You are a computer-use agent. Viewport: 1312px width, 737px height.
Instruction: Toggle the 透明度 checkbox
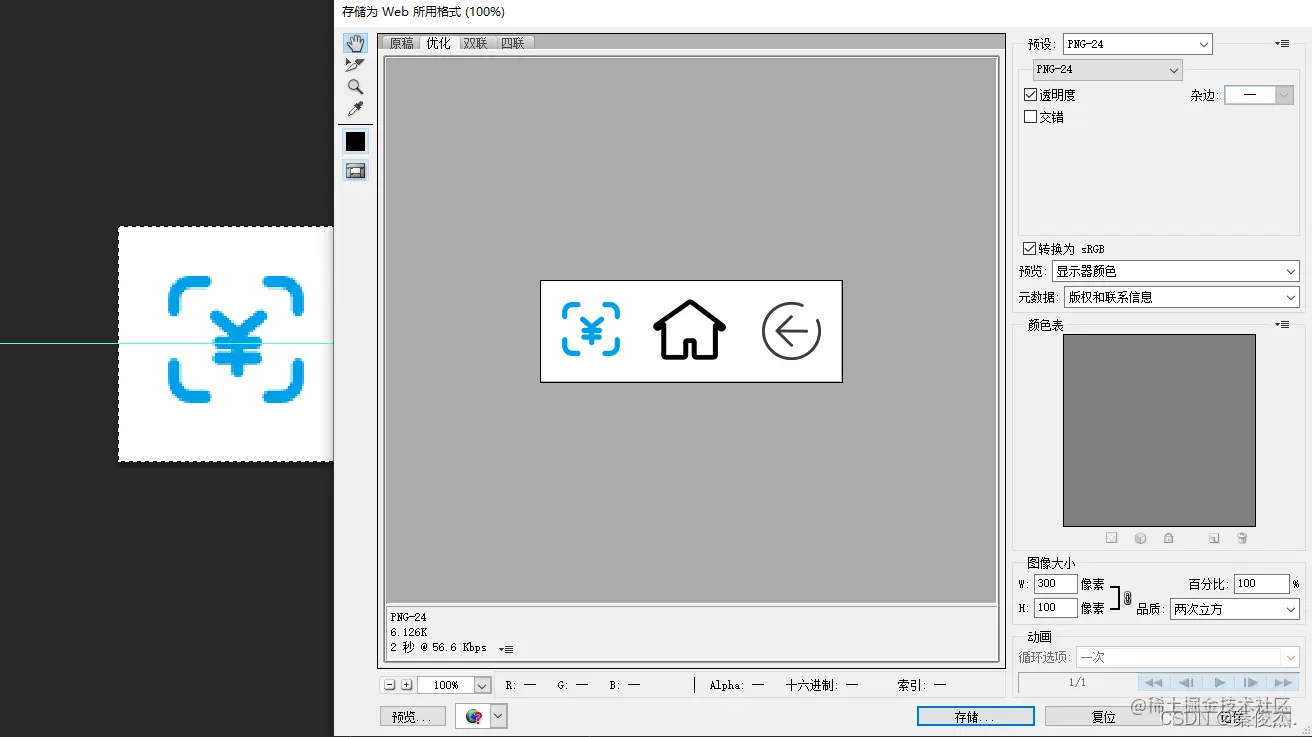[1031, 95]
